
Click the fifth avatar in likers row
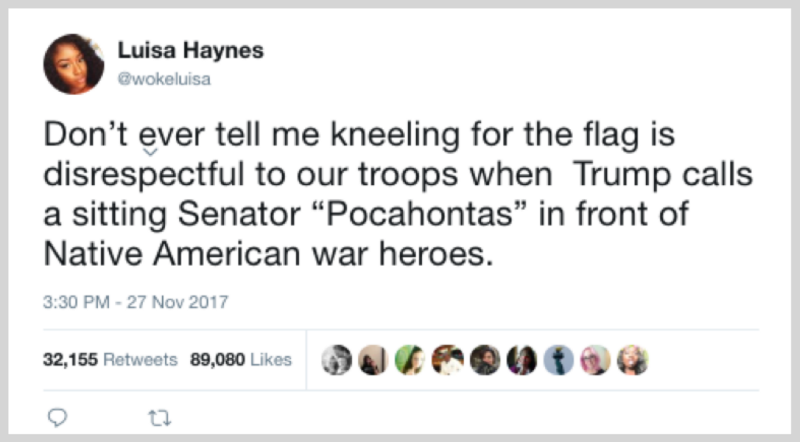[x=486, y=359]
